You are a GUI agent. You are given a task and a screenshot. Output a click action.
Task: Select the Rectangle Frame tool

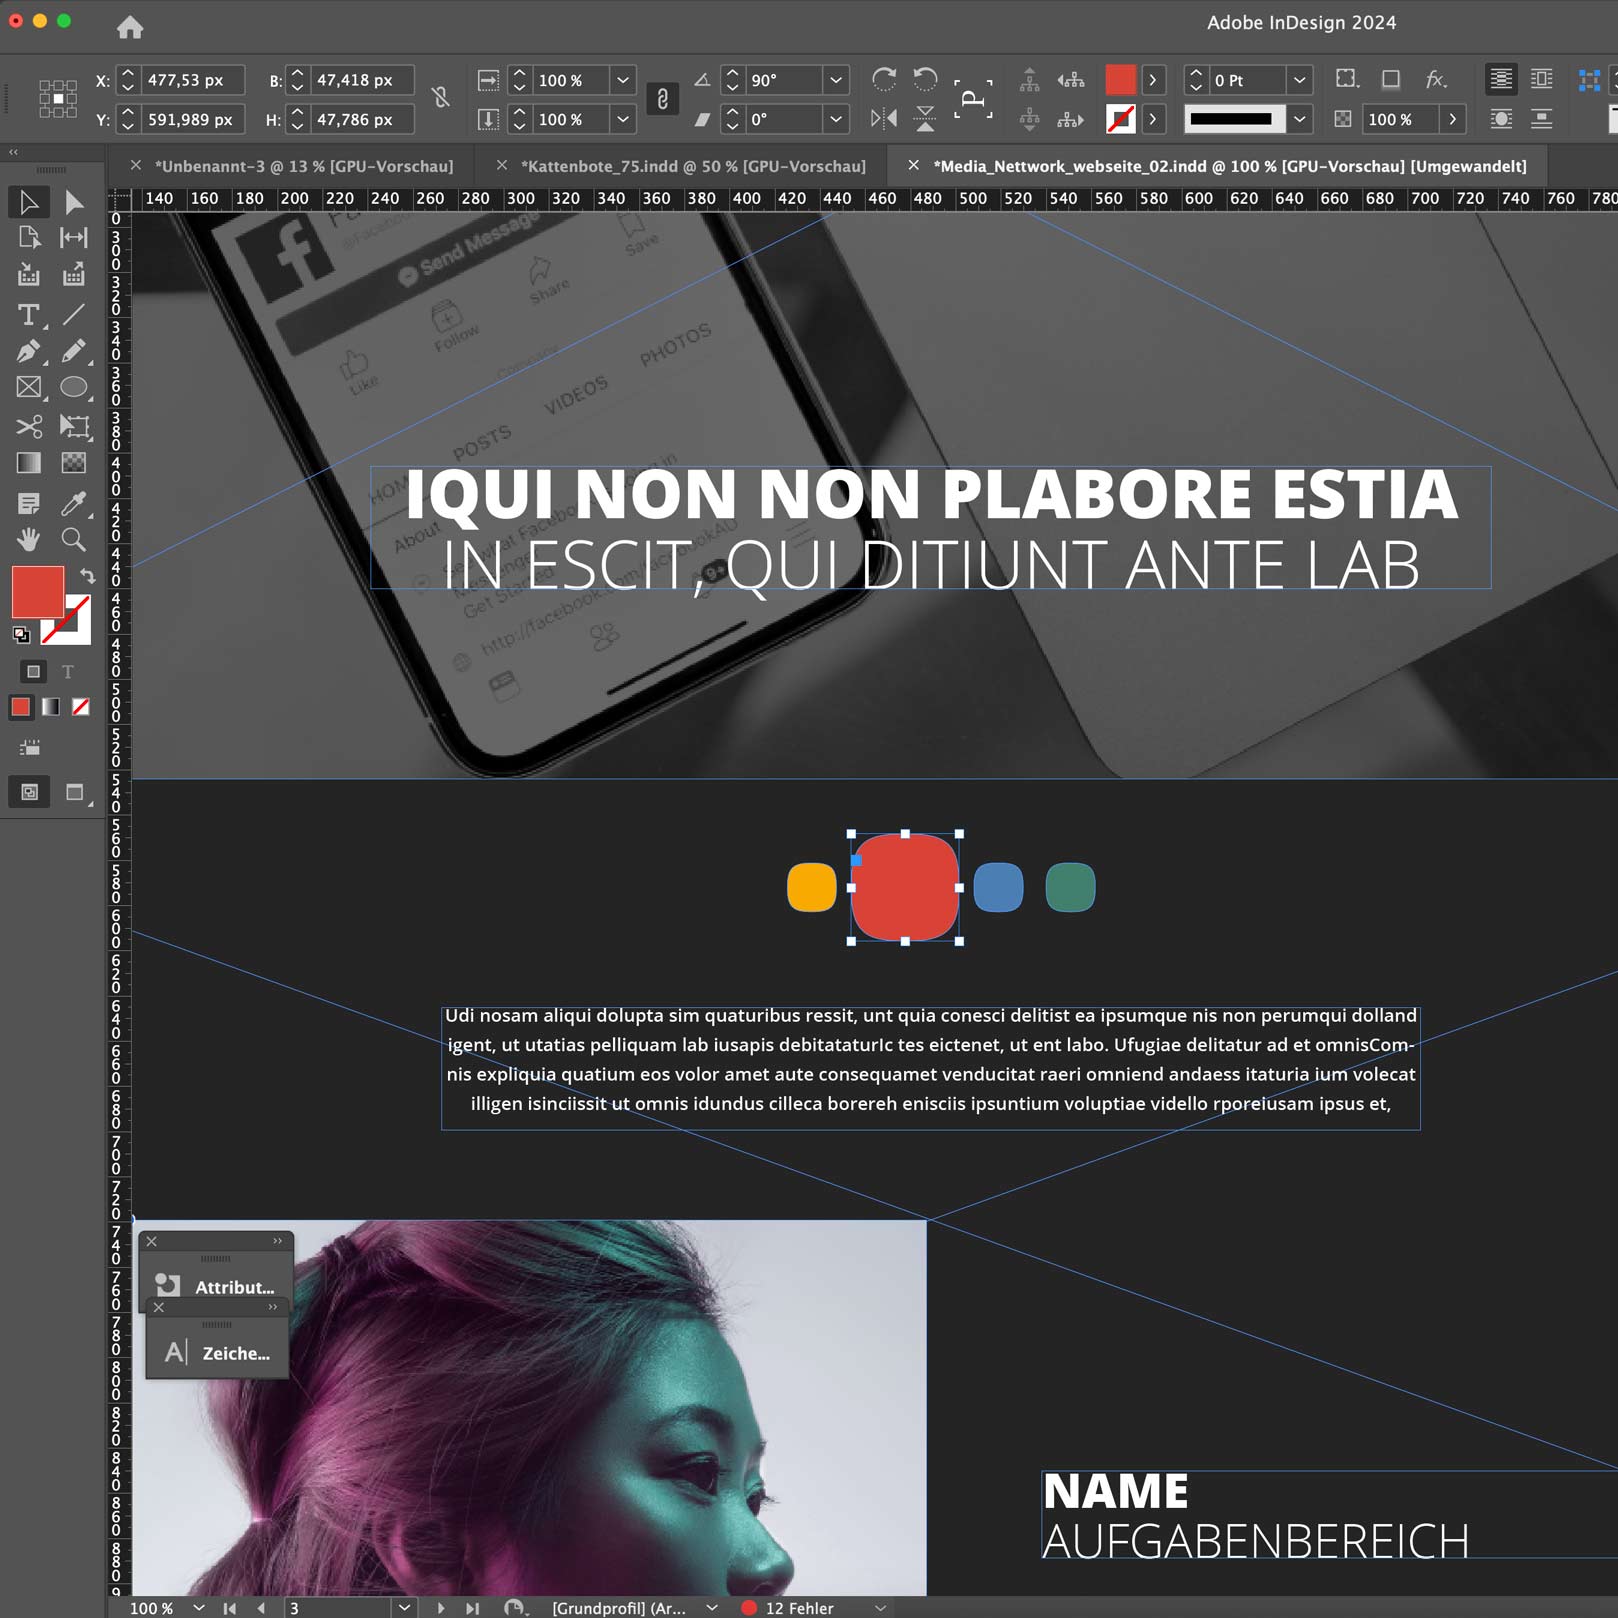[29, 388]
